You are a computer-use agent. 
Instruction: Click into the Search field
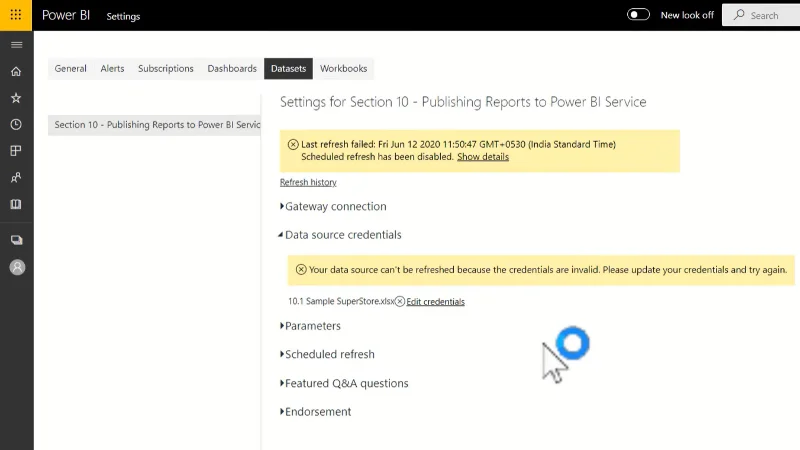[761, 15]
